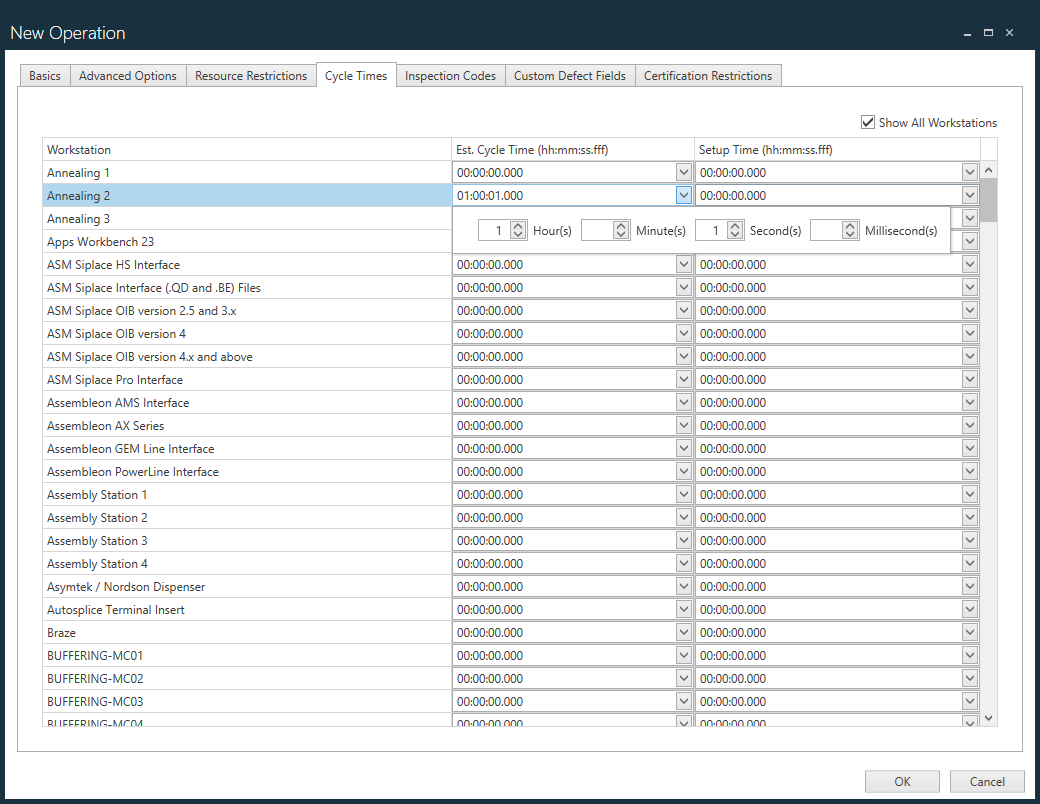Increment the Second(s) spinner
This screenshot has width=1040, height=804.
pyautogui.click(x=735, y=224)
